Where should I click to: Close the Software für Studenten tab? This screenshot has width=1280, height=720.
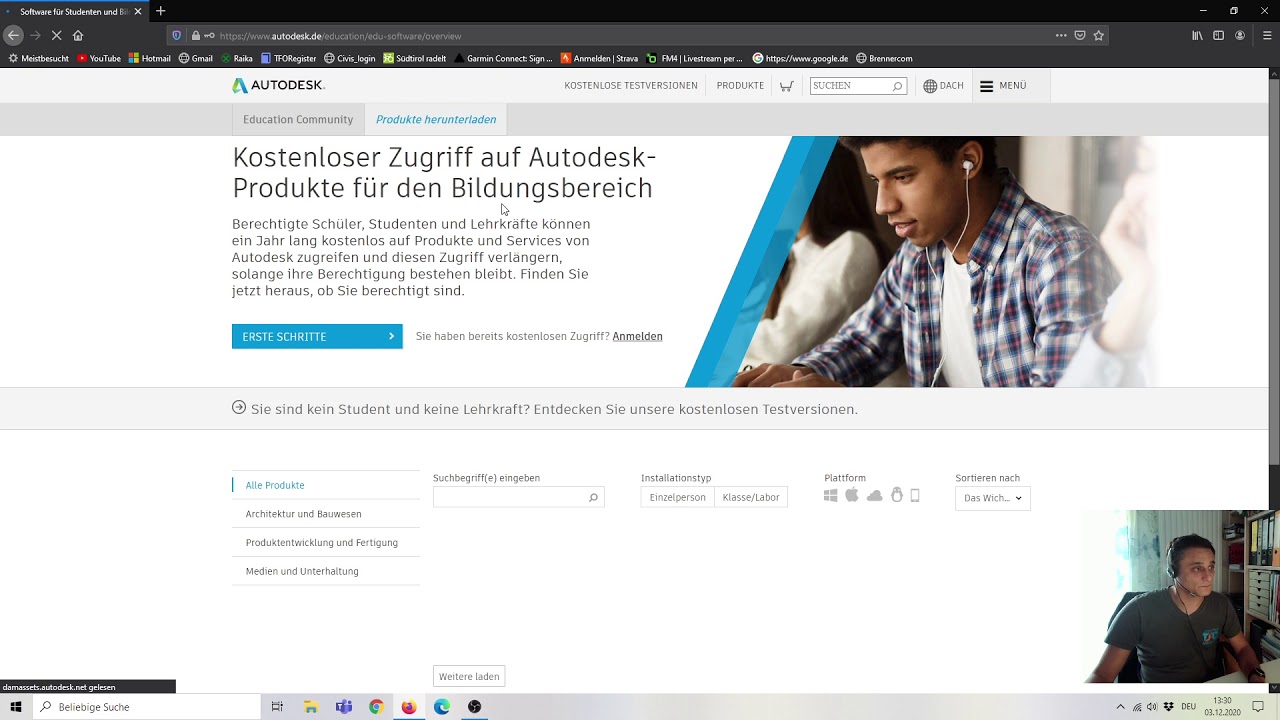pos(138,11)
